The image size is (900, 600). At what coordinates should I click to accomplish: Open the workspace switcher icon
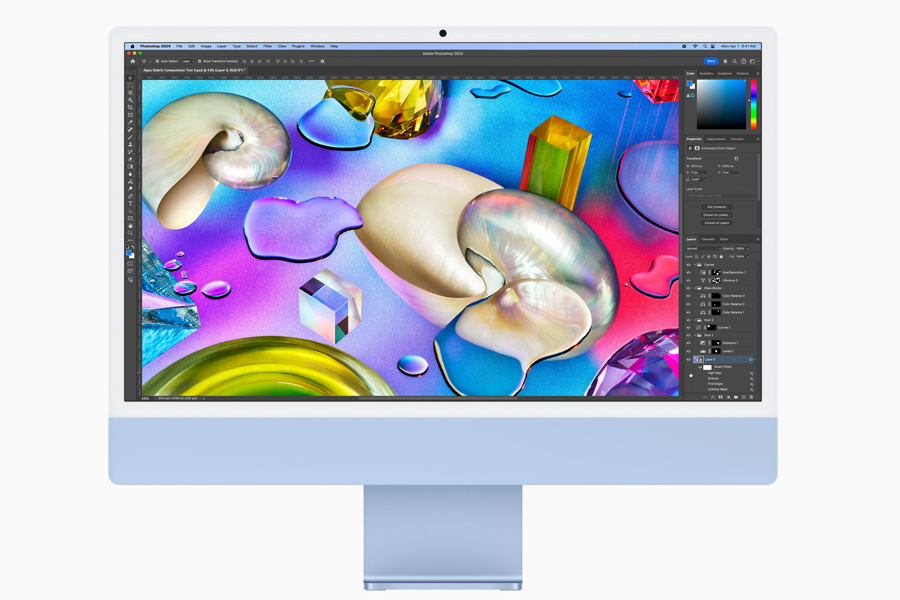point(752,61)
